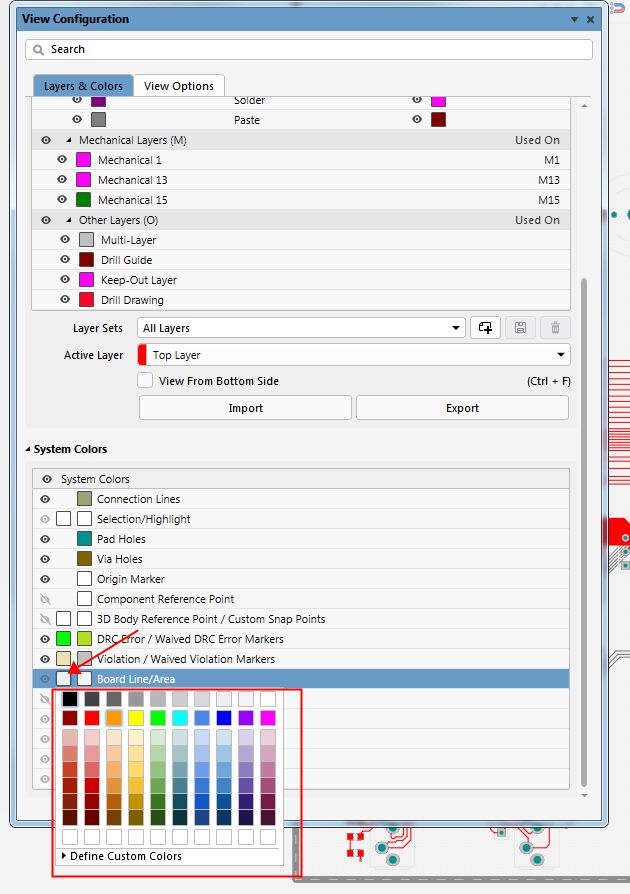Screen dimensions: 630x894
Task: Hide the Drill Guide layer
Action: [x=65, y=259]
